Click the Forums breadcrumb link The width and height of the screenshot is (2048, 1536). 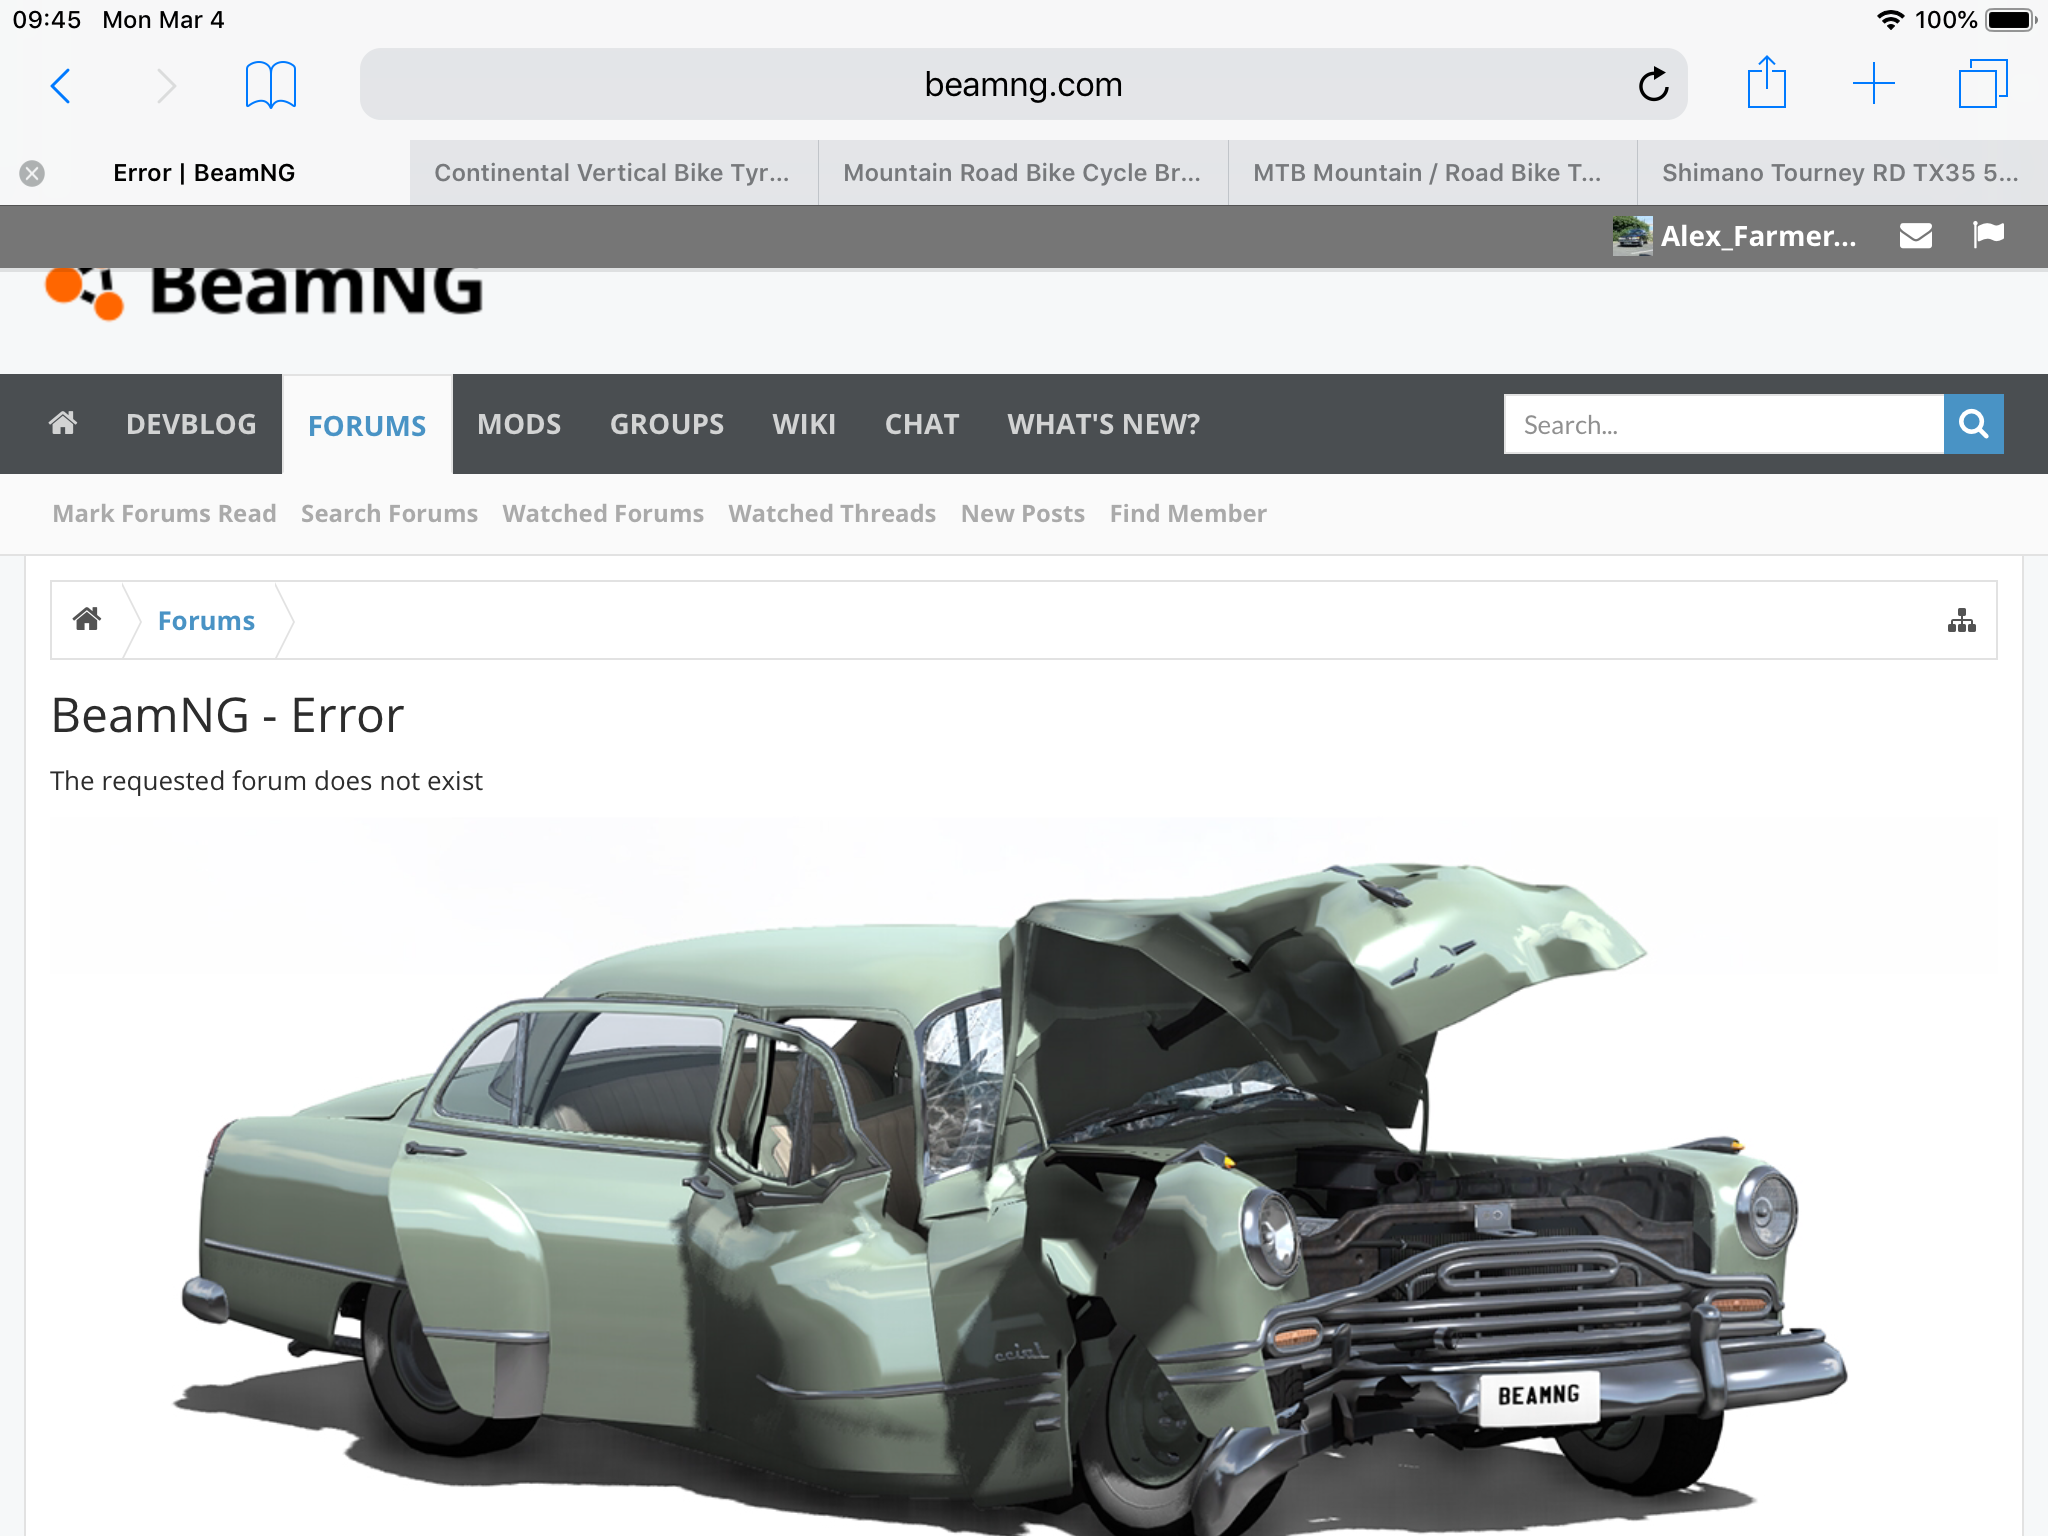pyautogui.click(x=206, y=620)
